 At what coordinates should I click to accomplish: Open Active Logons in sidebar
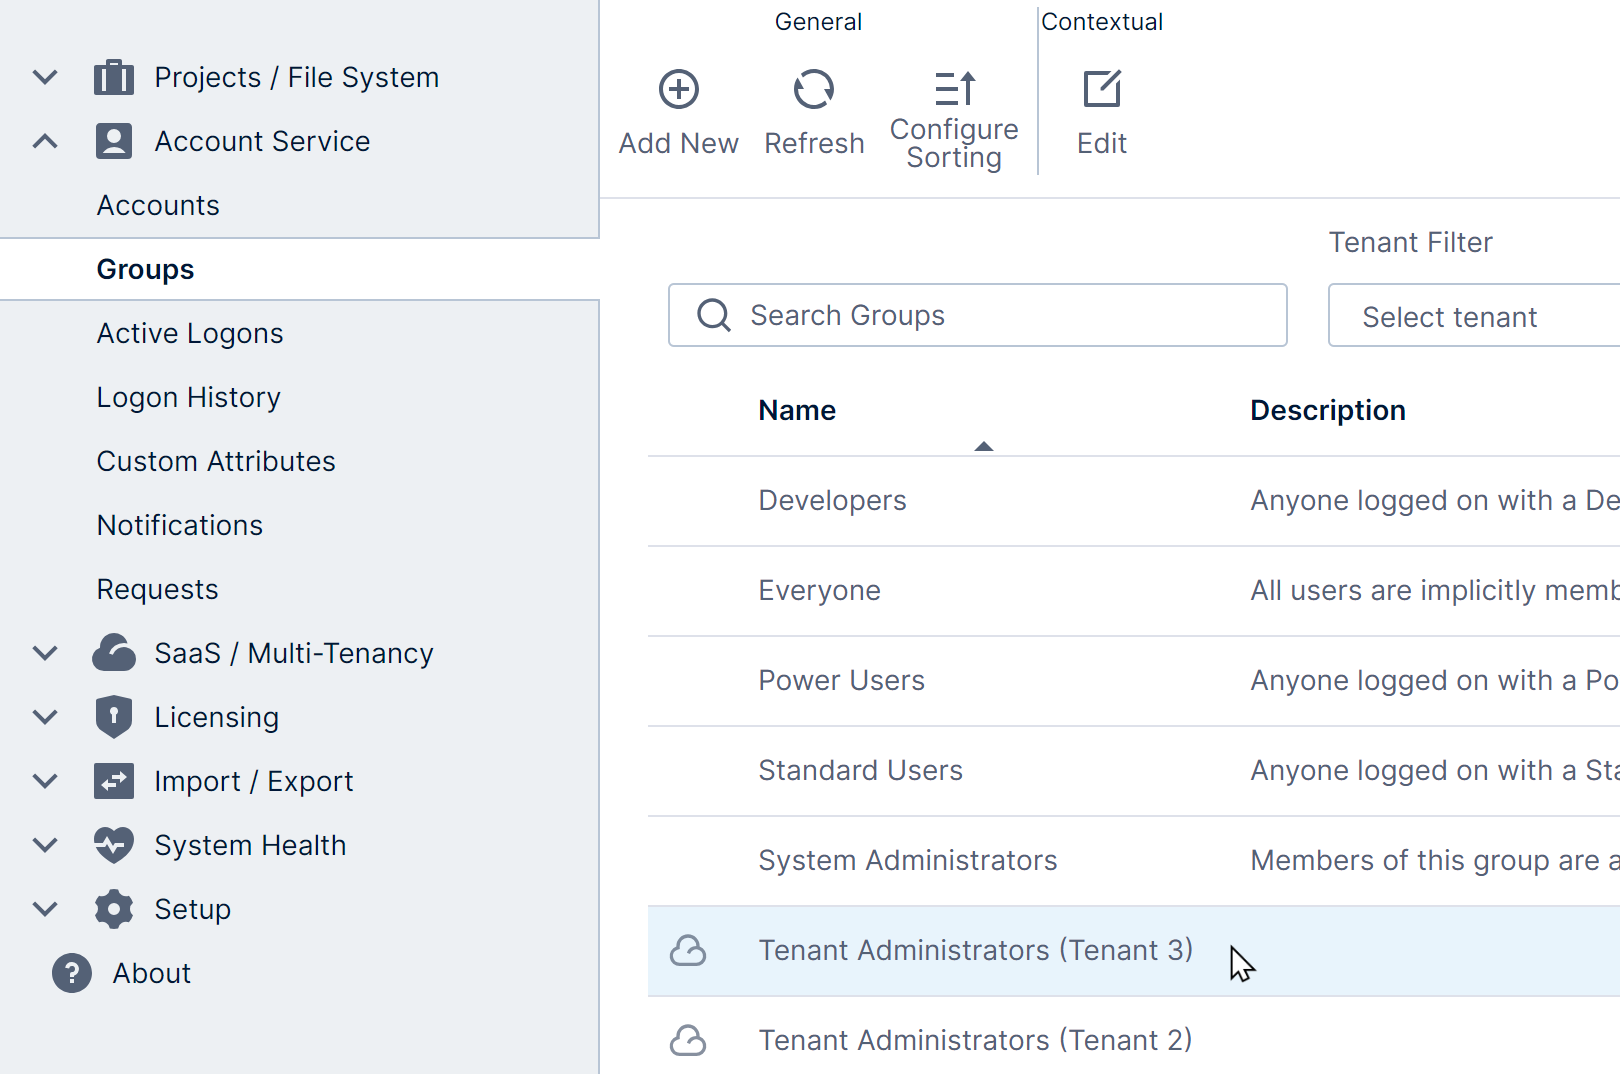click(190, 333)
